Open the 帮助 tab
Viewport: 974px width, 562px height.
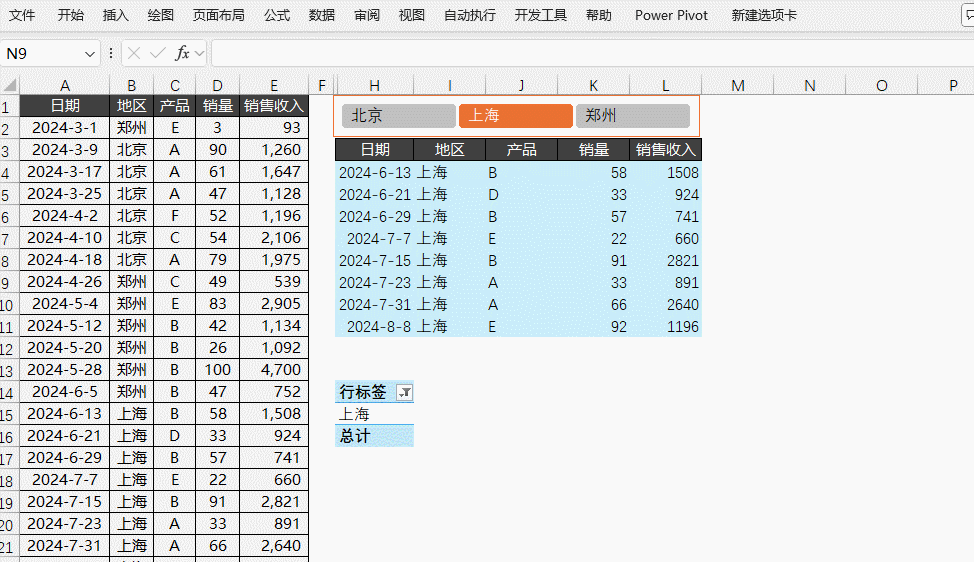[599, 15]
